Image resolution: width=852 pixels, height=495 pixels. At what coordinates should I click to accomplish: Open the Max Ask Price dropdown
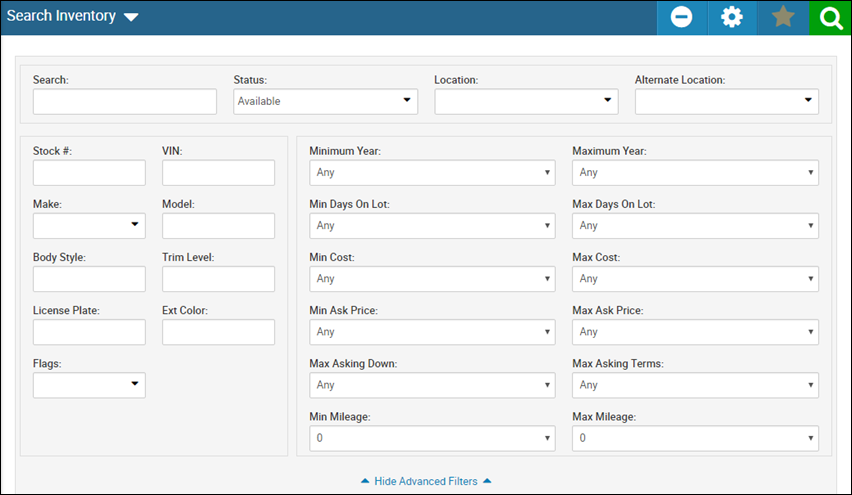(695, 332)
